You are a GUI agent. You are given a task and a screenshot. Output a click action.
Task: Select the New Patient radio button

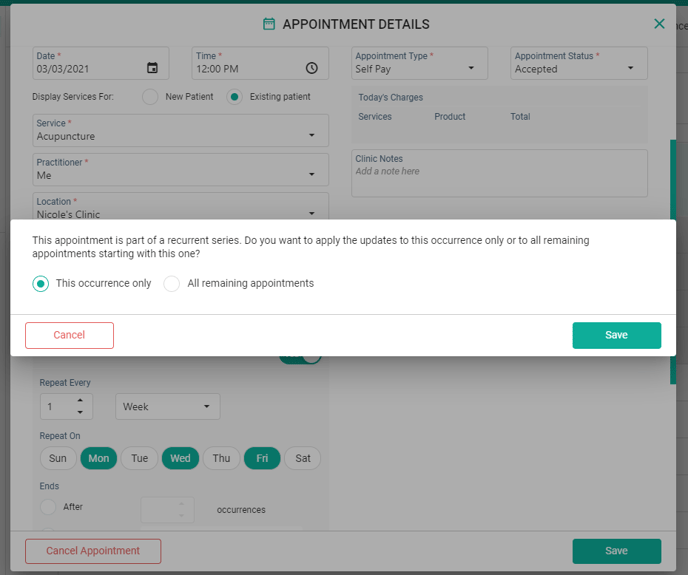click(150, 97)
